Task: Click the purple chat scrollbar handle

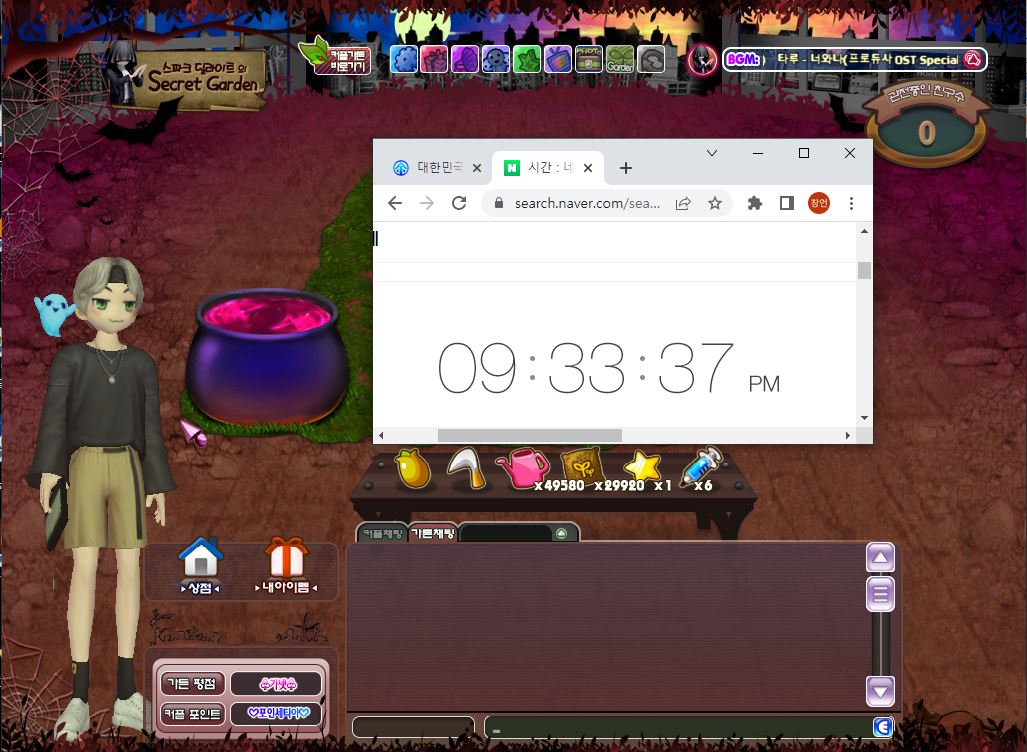Action: [x=880, y=593]
